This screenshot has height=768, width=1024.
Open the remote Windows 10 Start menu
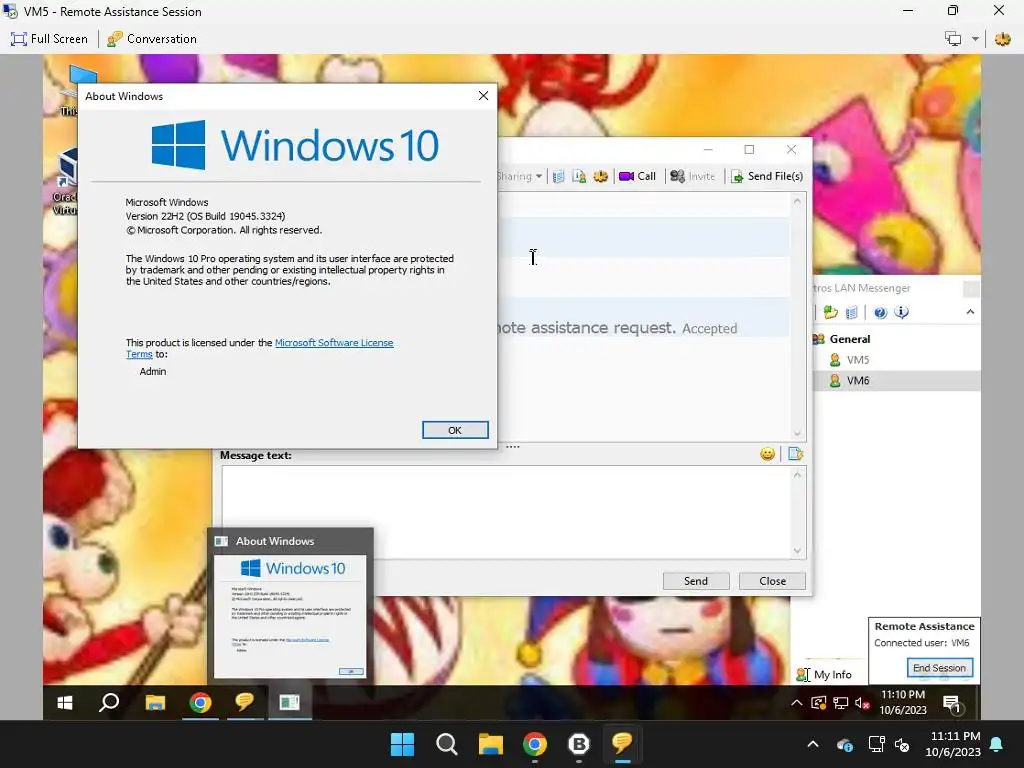tap(65, 703)
